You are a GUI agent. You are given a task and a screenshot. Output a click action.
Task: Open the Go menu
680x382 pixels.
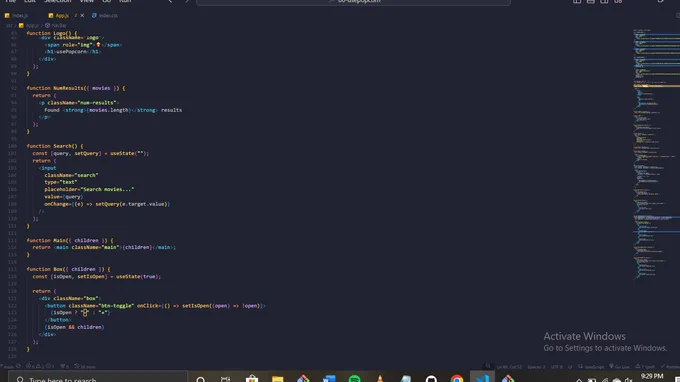tap(106, 1)
